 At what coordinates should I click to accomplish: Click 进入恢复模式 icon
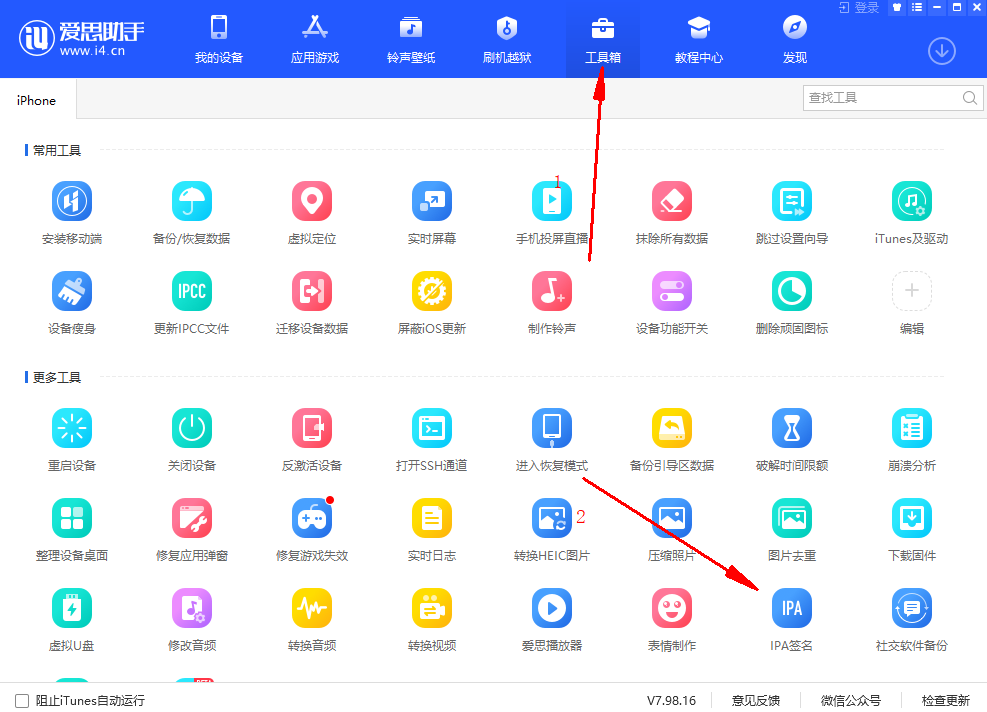click(x=552, y=429)
